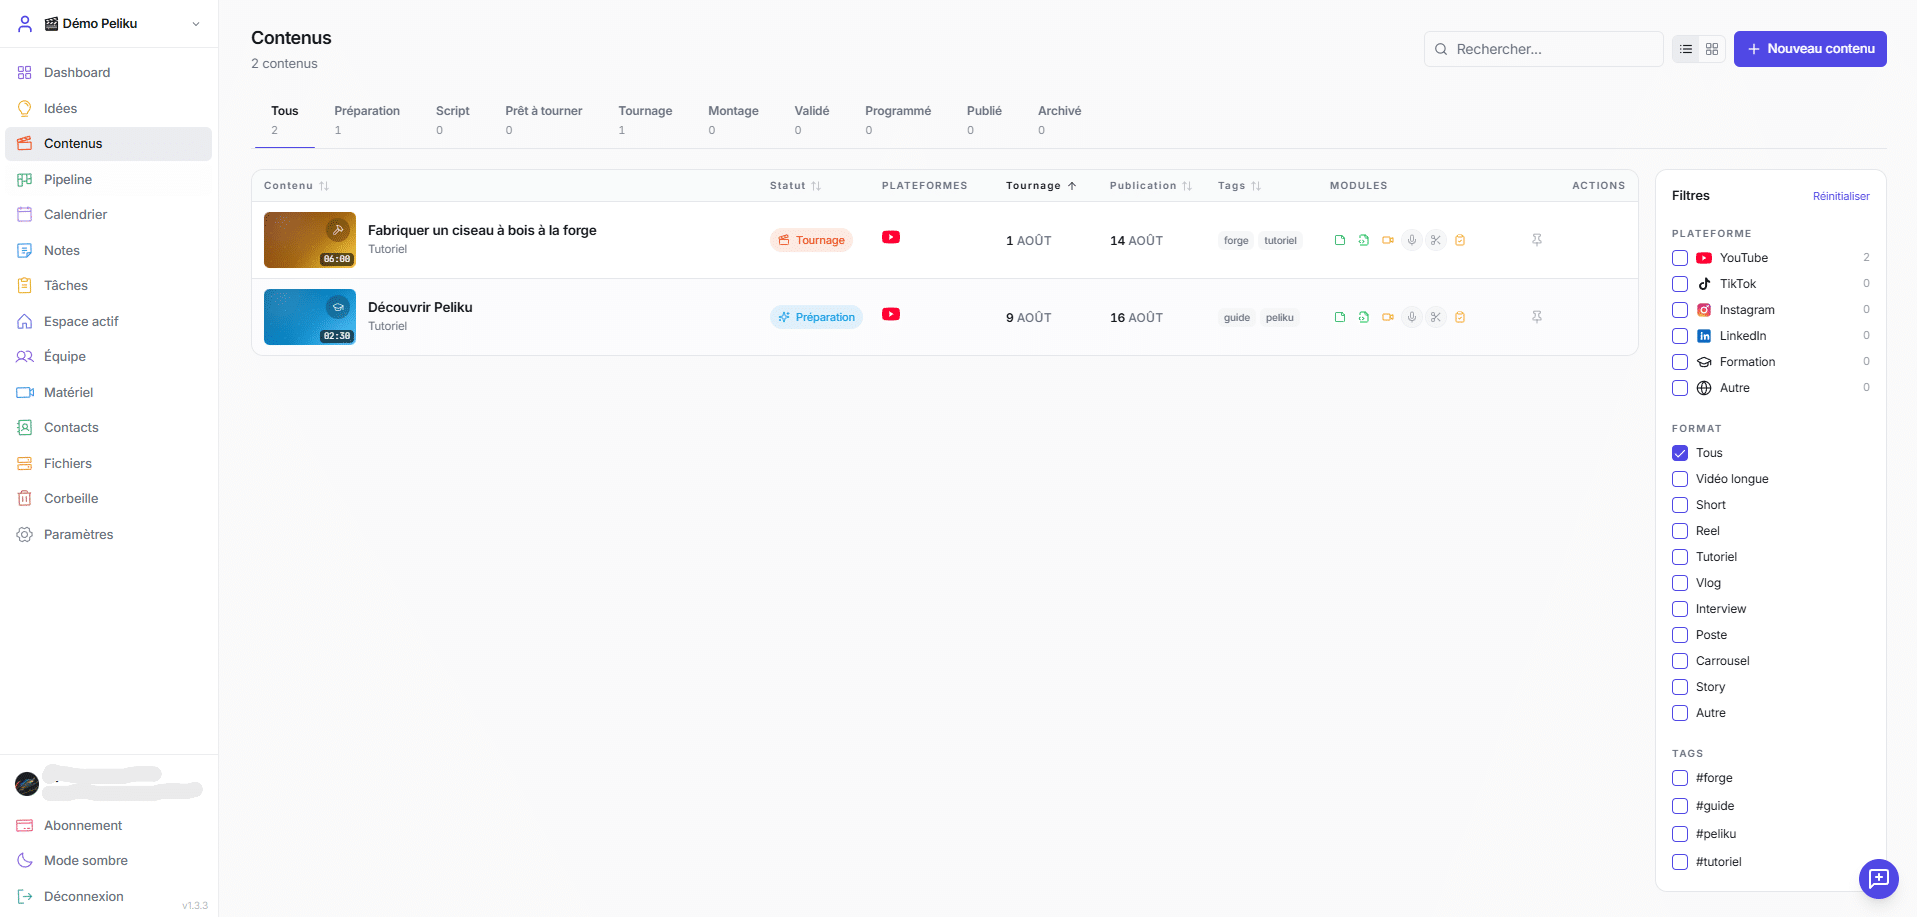Sort the table by Publication column

1151,186
